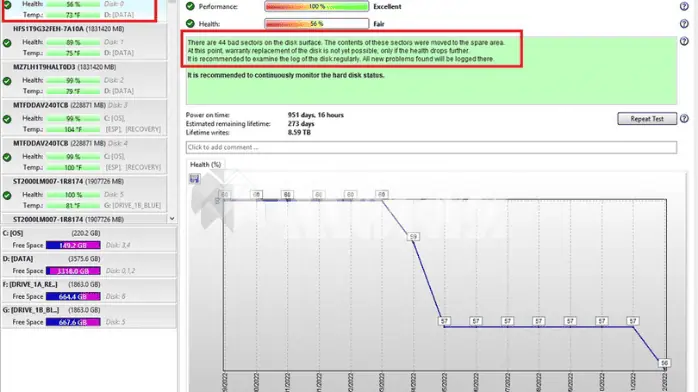Select MTFDDAV240TCB Disk 3 entry
This screenshot has width=698, height=392.
point(85,117)
